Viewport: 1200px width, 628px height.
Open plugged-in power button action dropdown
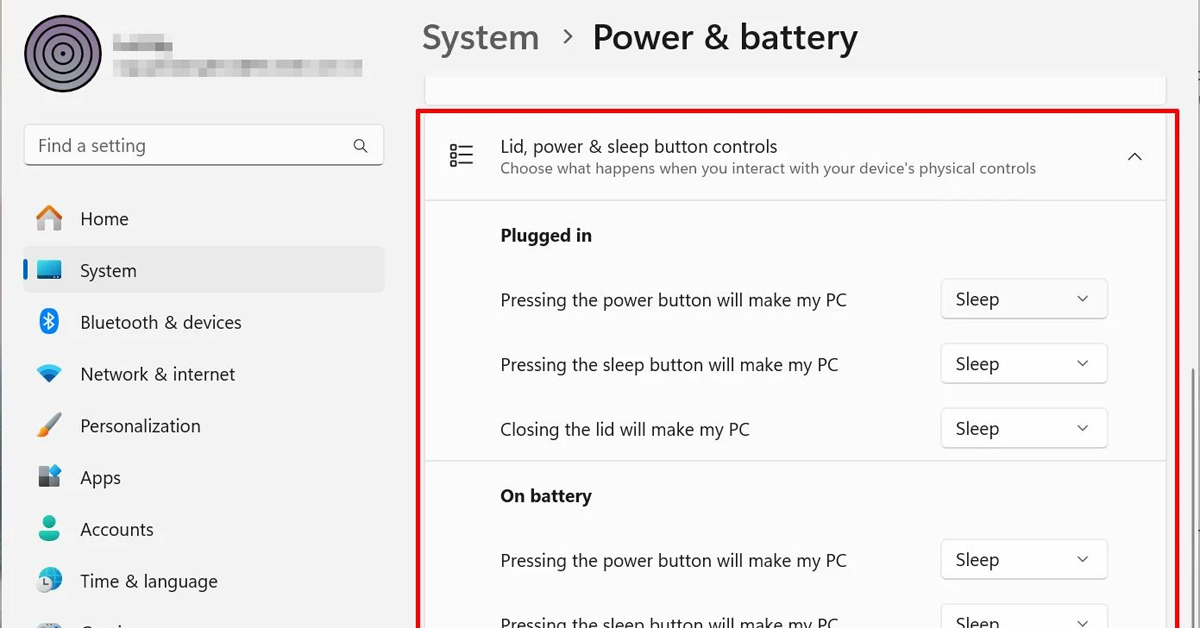(1023, 299)
